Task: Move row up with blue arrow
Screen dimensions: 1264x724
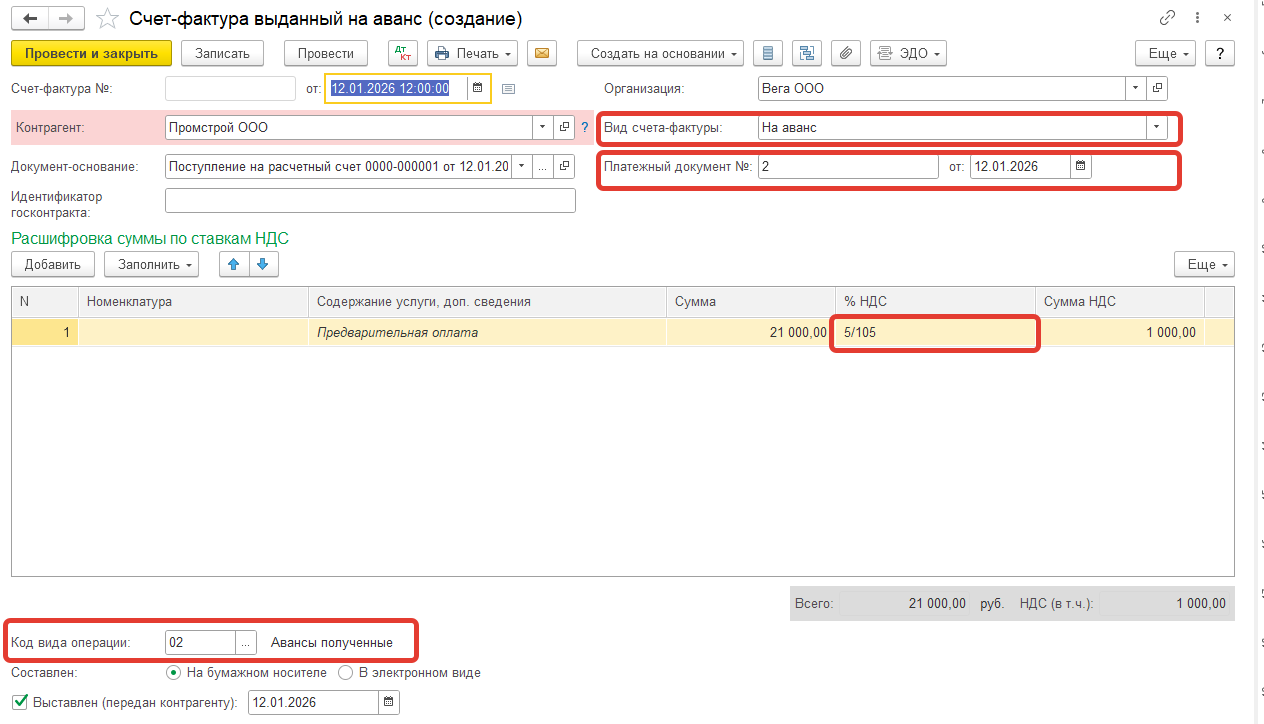Action: point(234,264)
